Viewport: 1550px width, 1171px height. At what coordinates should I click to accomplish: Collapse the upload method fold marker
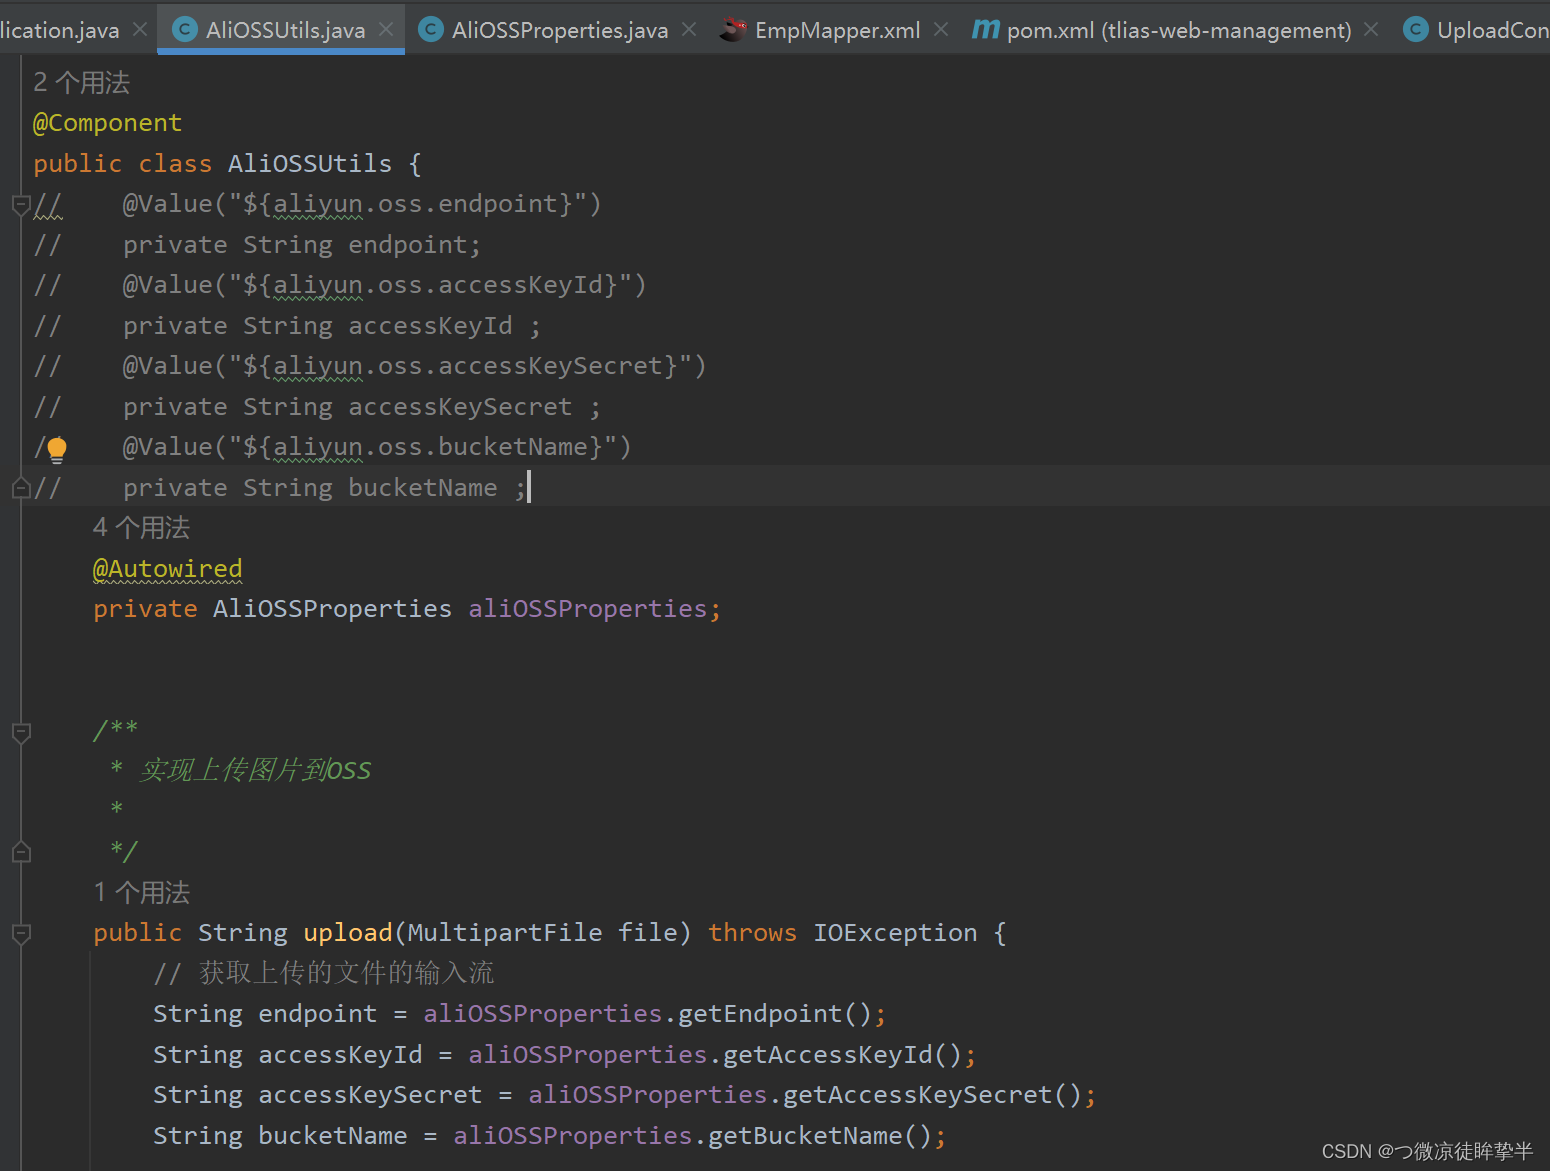(20, 934)
